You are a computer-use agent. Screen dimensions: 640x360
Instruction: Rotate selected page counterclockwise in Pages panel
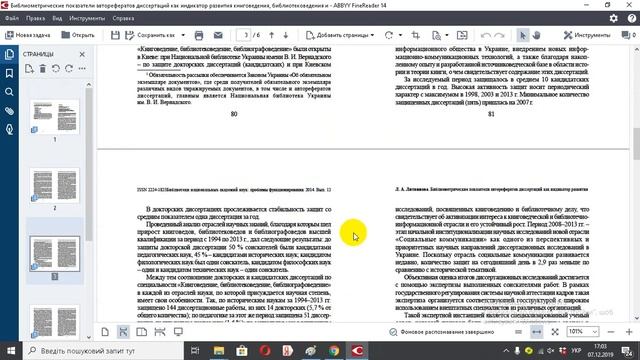56,69
